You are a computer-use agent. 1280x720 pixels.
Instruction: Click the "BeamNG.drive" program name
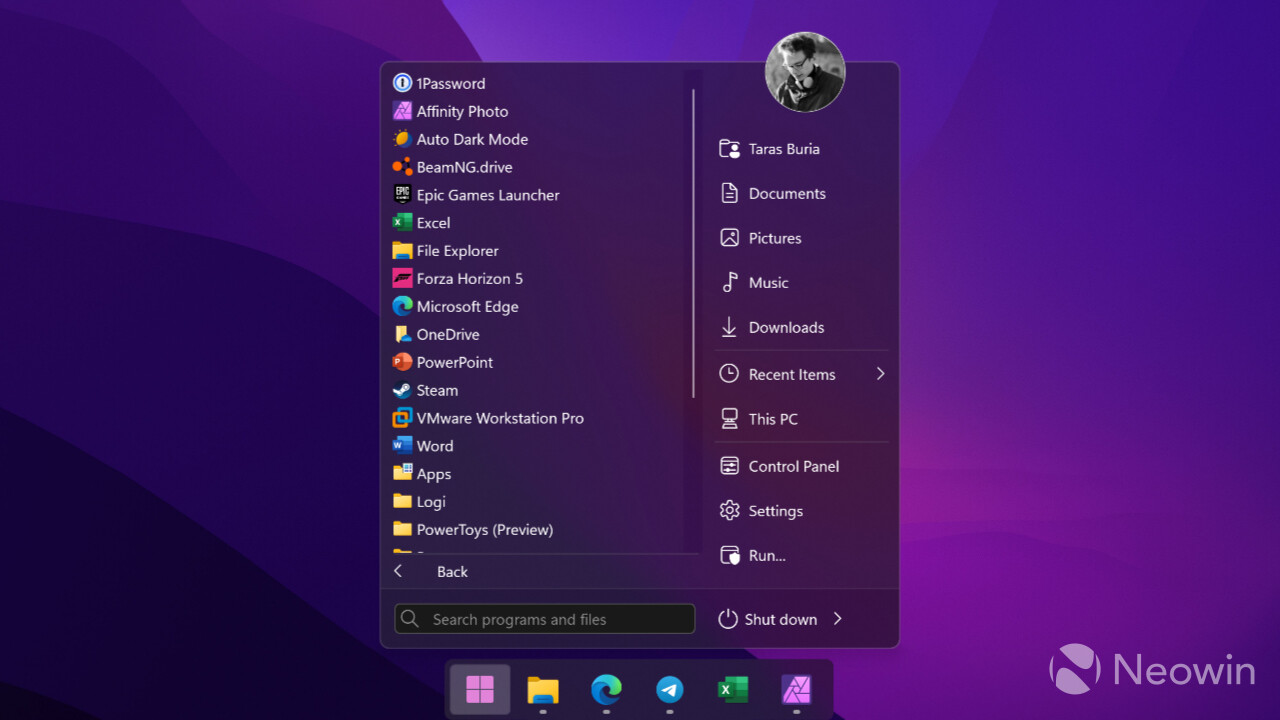[x=464, y=167]
